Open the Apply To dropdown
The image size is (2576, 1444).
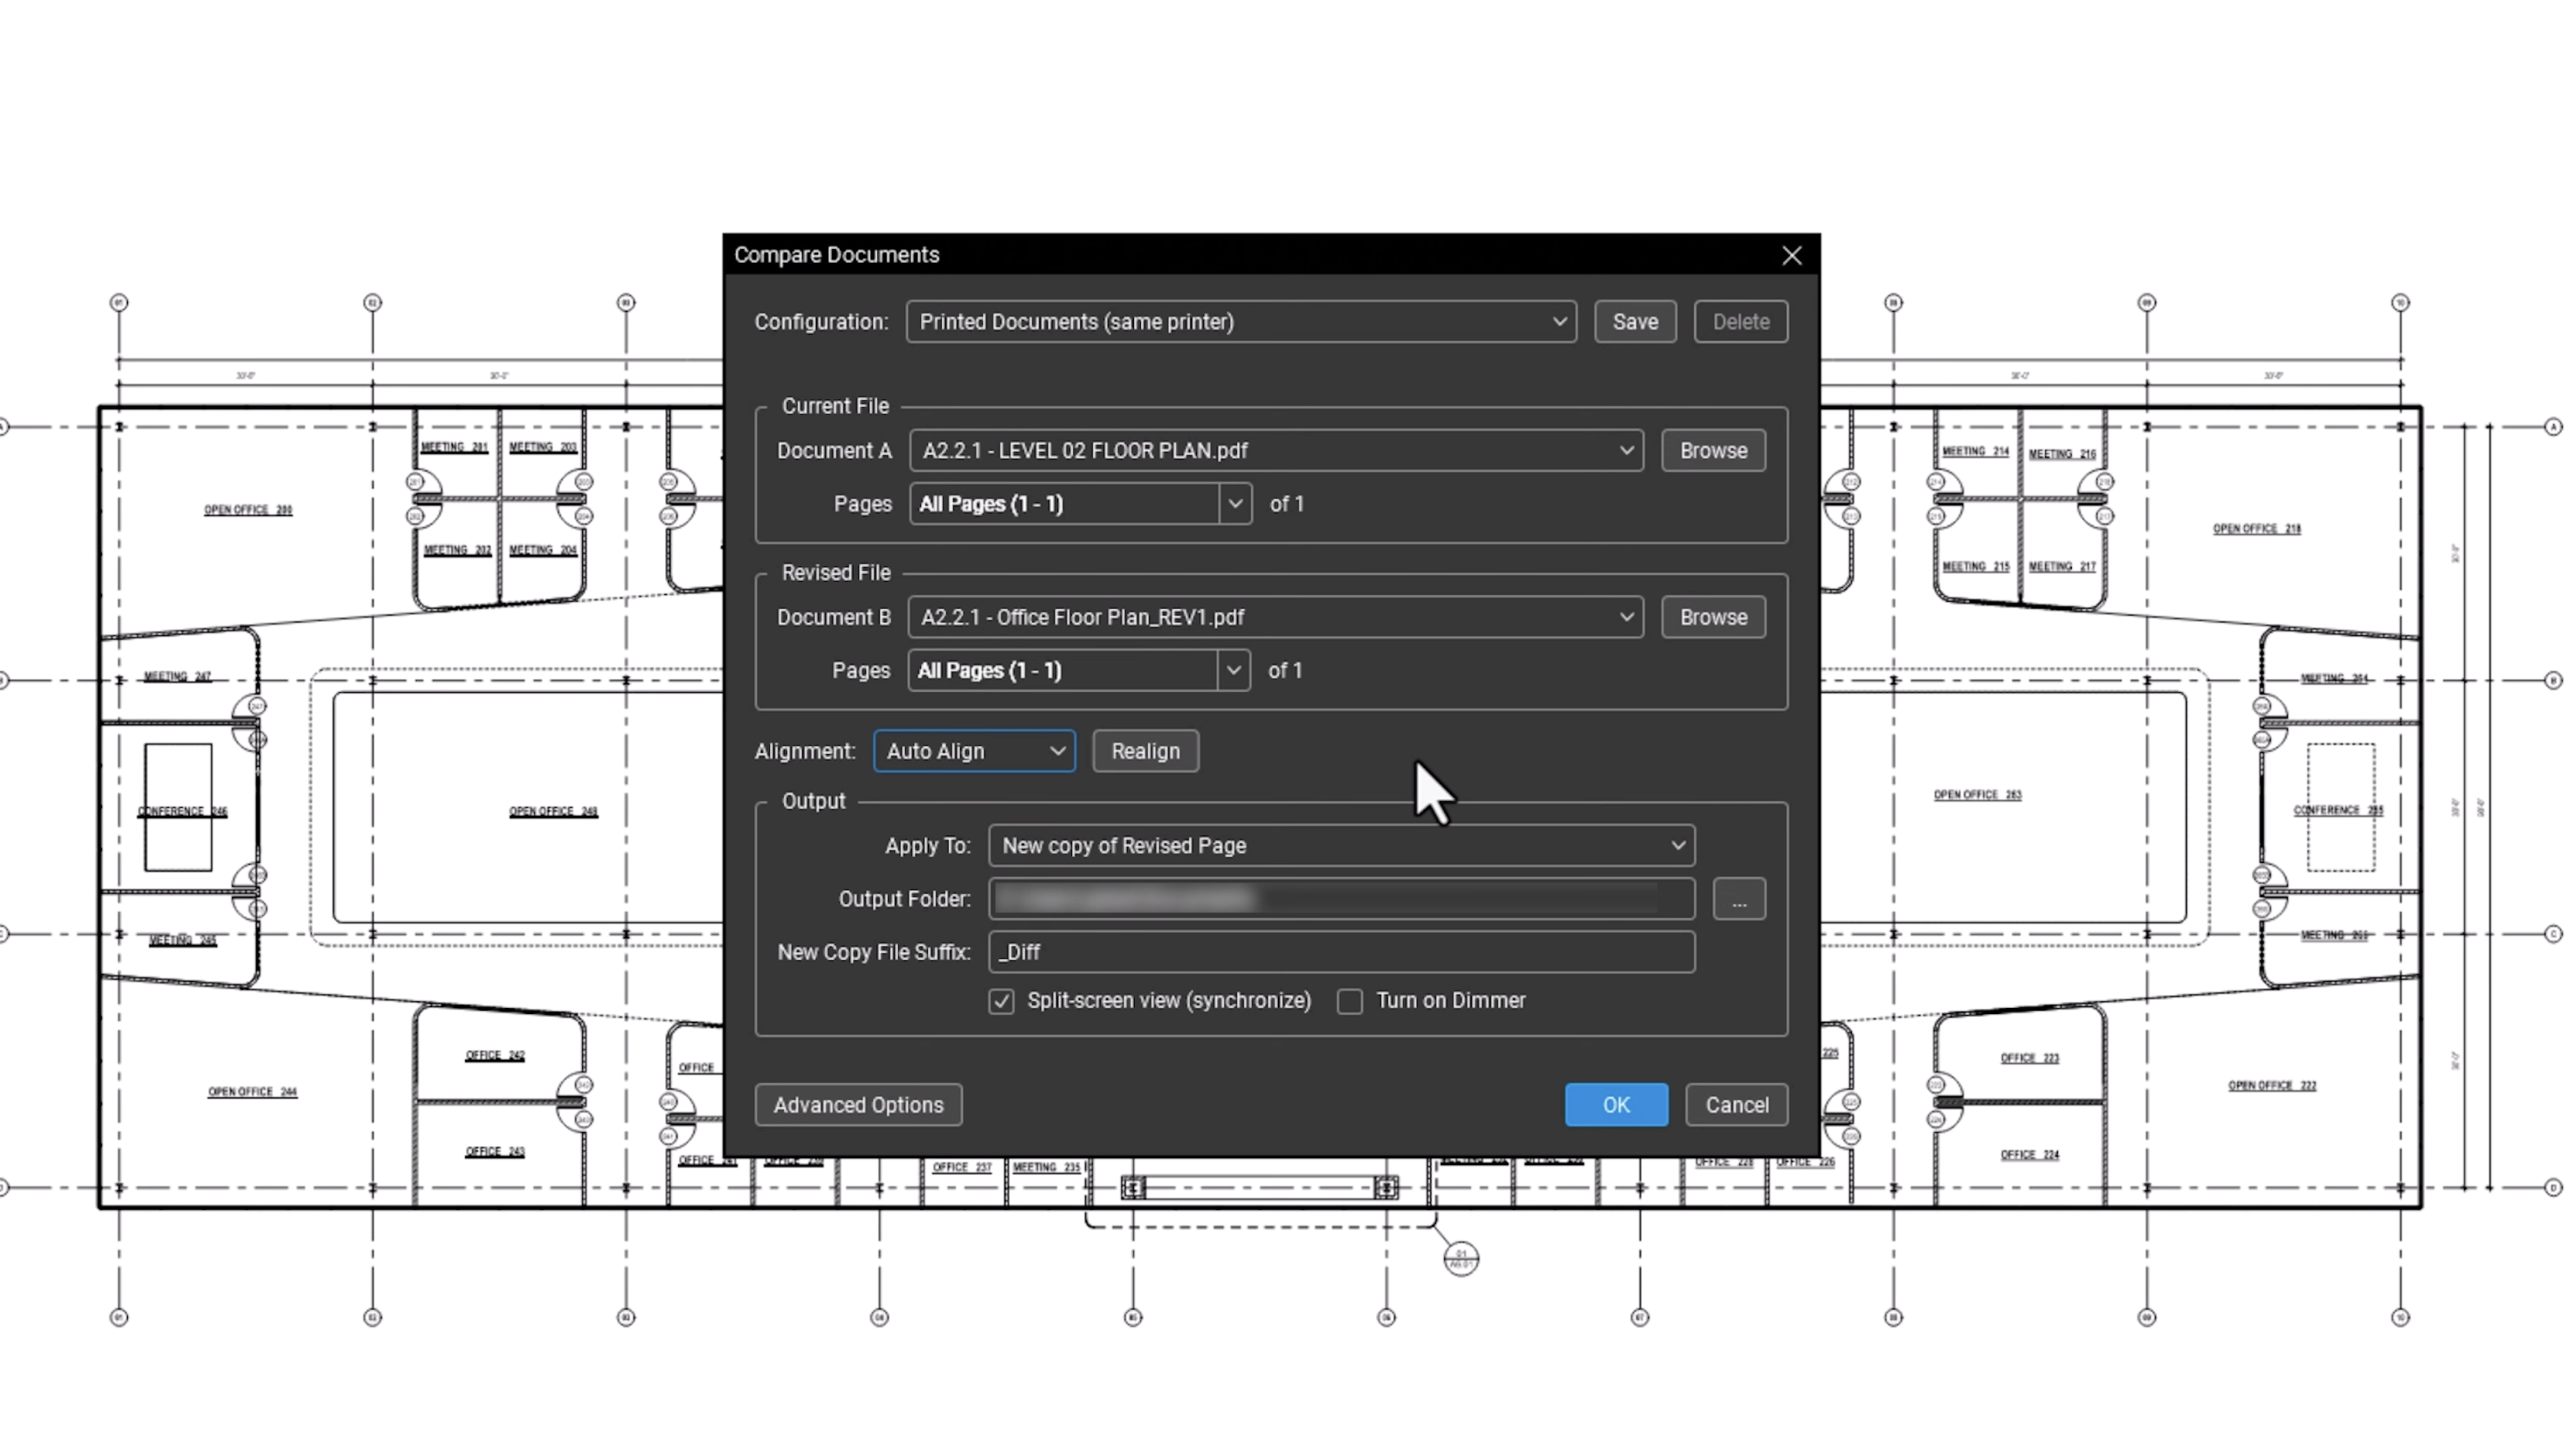click(x=1340, y=846)
